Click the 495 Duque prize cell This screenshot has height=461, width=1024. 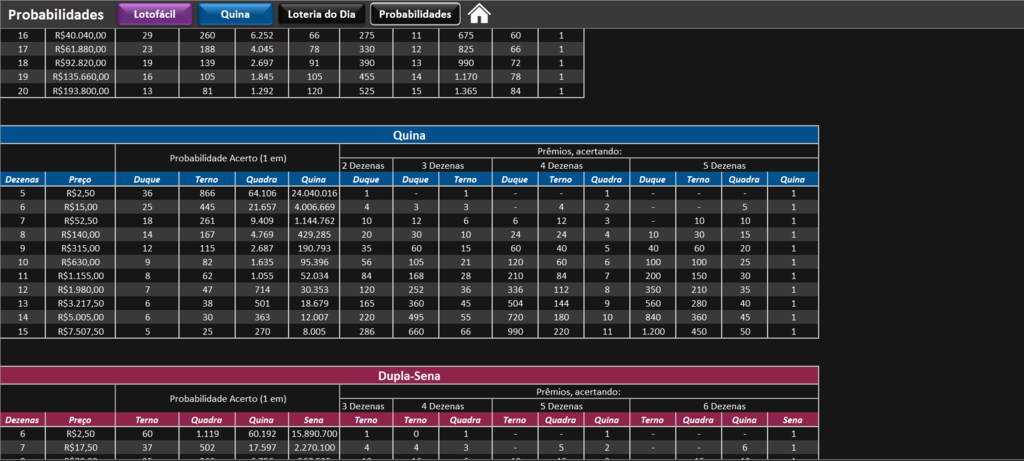tap(415, 317)
